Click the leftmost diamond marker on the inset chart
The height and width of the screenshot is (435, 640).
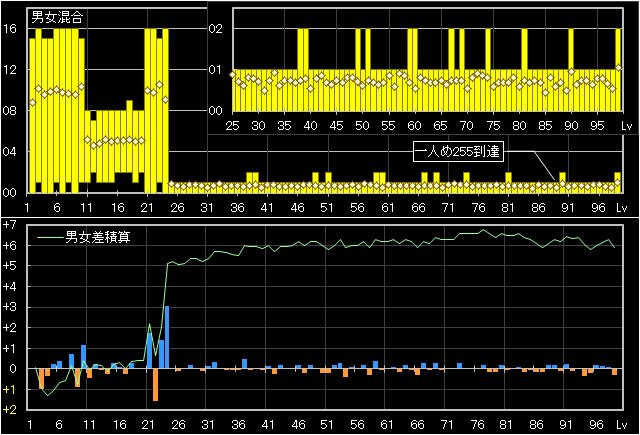(x=233, y=75)
